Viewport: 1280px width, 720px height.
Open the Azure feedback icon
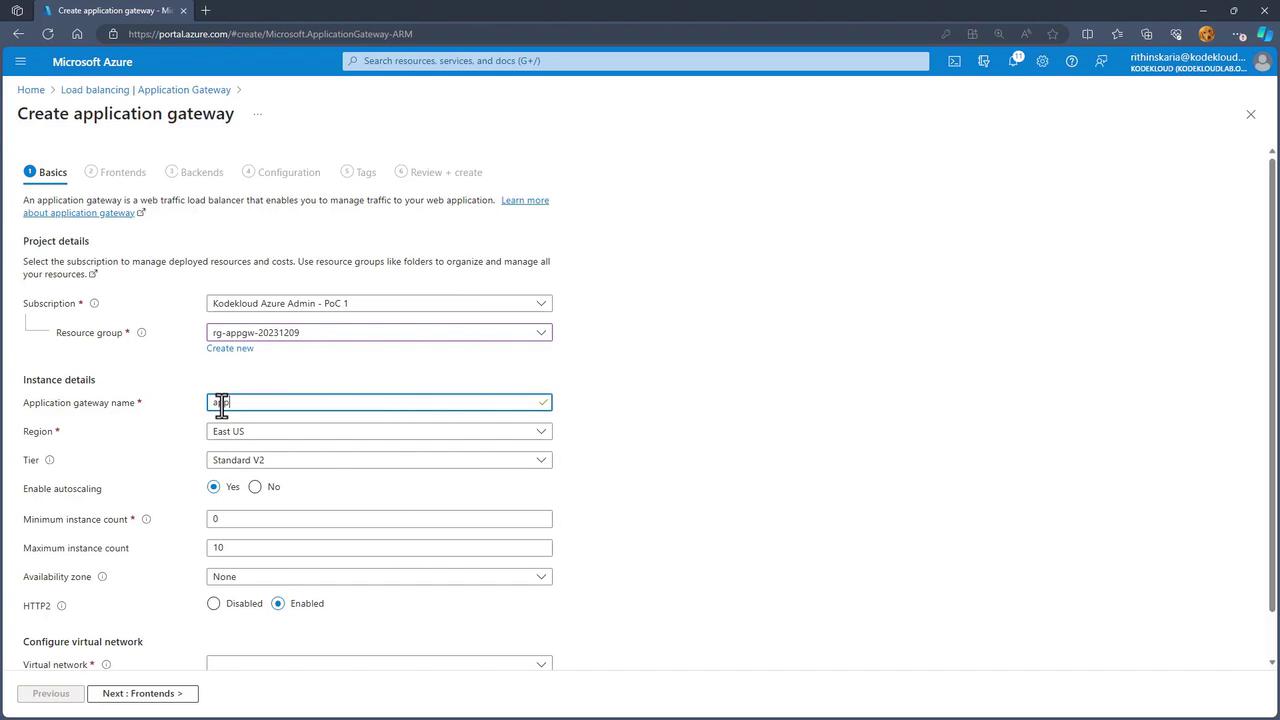[1101, 61]
